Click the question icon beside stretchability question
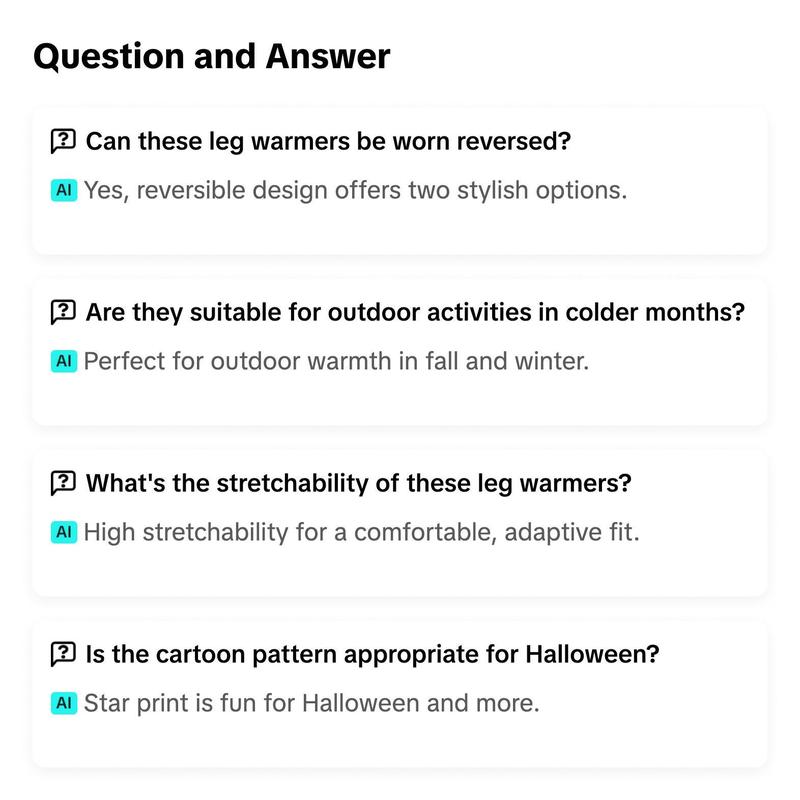800x800 pixels. 63,483
